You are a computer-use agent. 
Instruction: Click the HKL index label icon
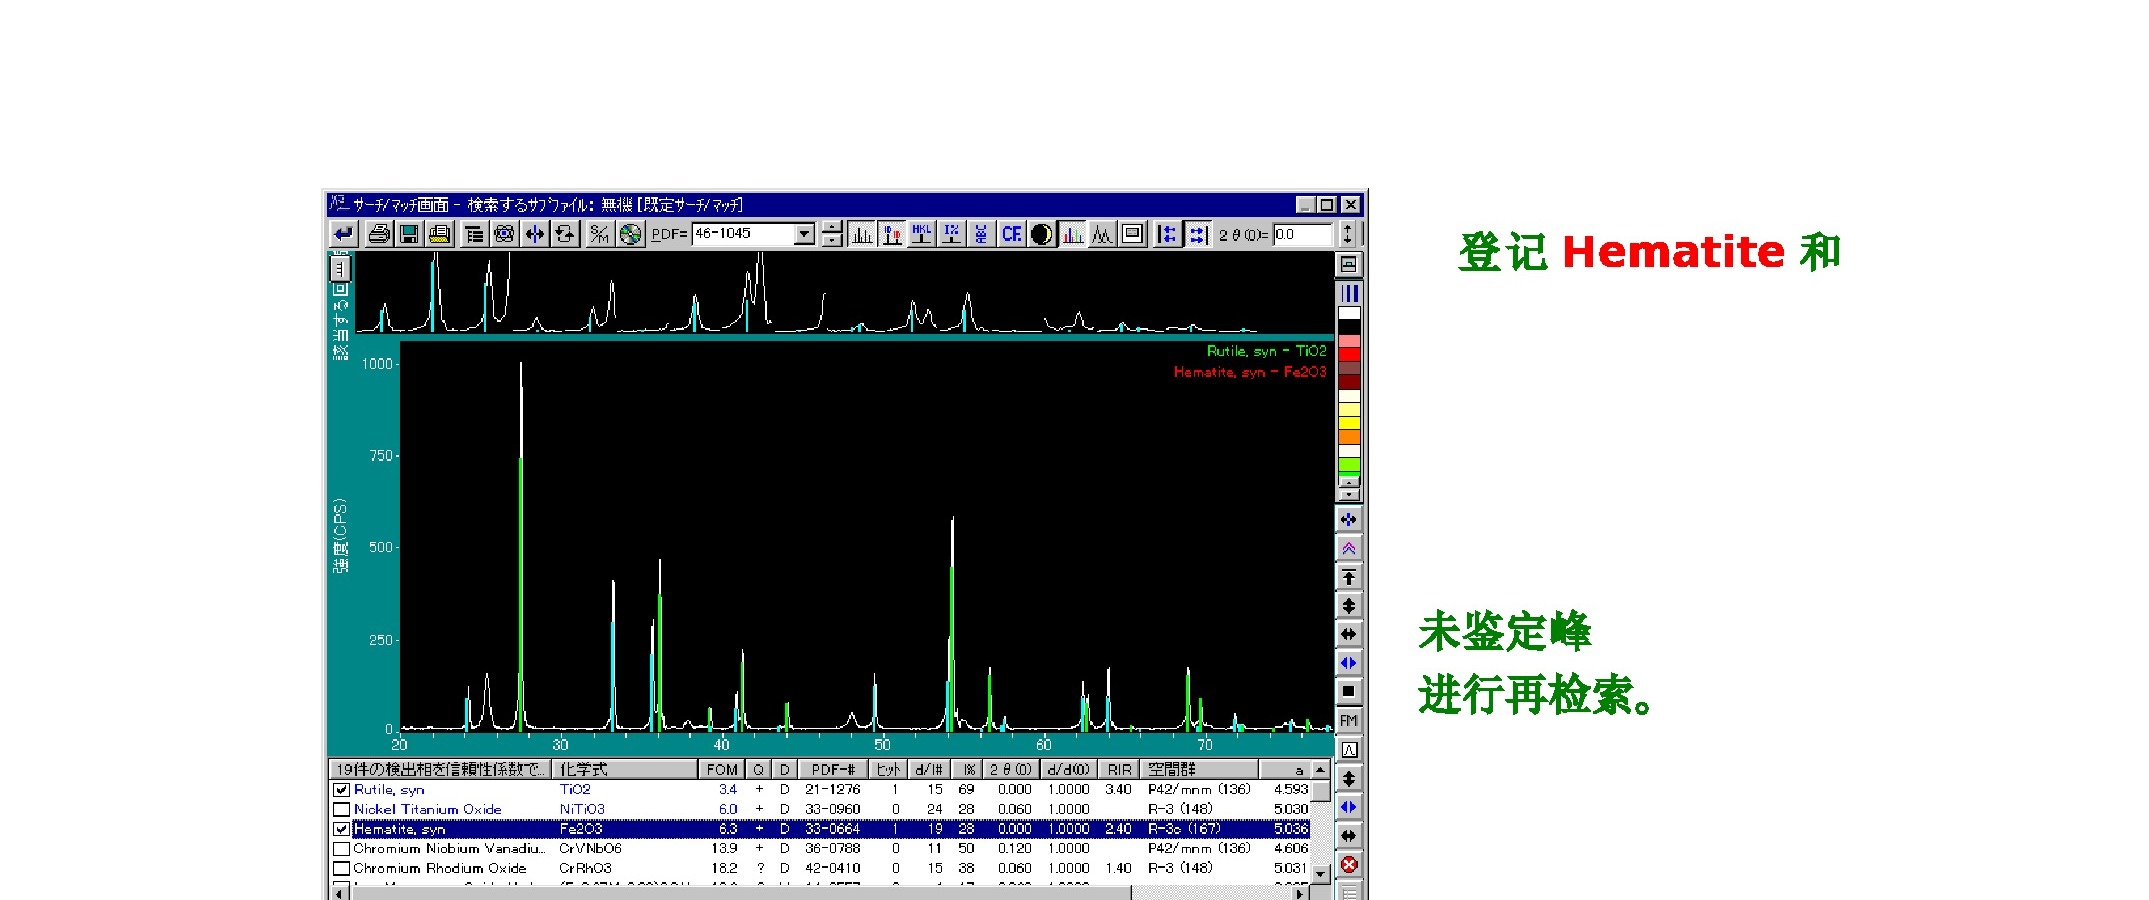(921, 234)
